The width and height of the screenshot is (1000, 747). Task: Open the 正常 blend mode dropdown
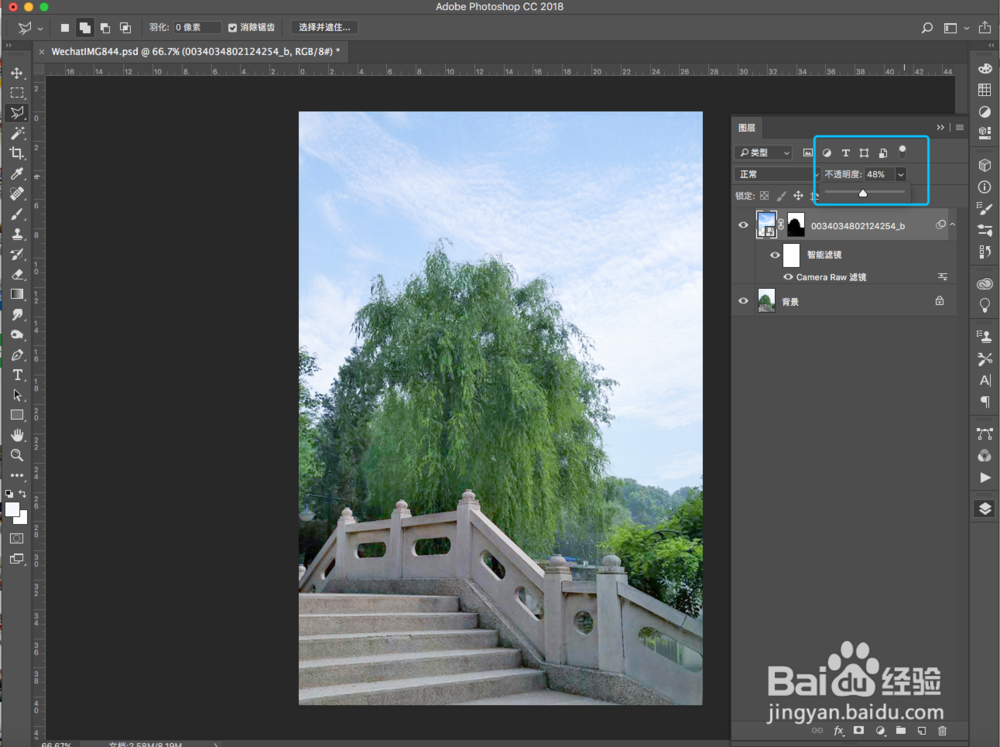775,174
